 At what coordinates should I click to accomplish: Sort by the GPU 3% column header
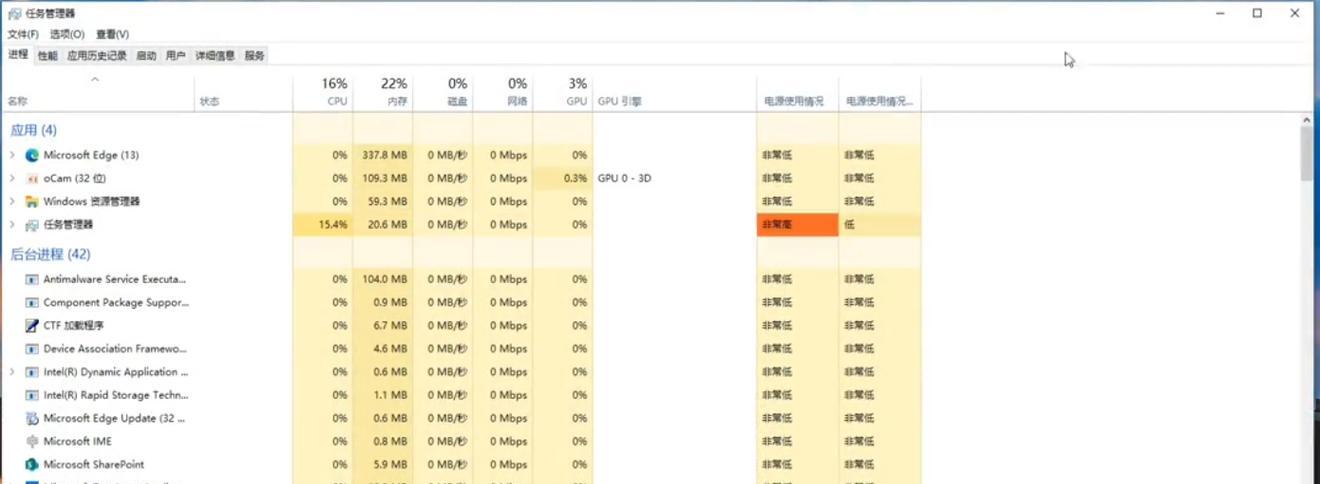[563, 92]
